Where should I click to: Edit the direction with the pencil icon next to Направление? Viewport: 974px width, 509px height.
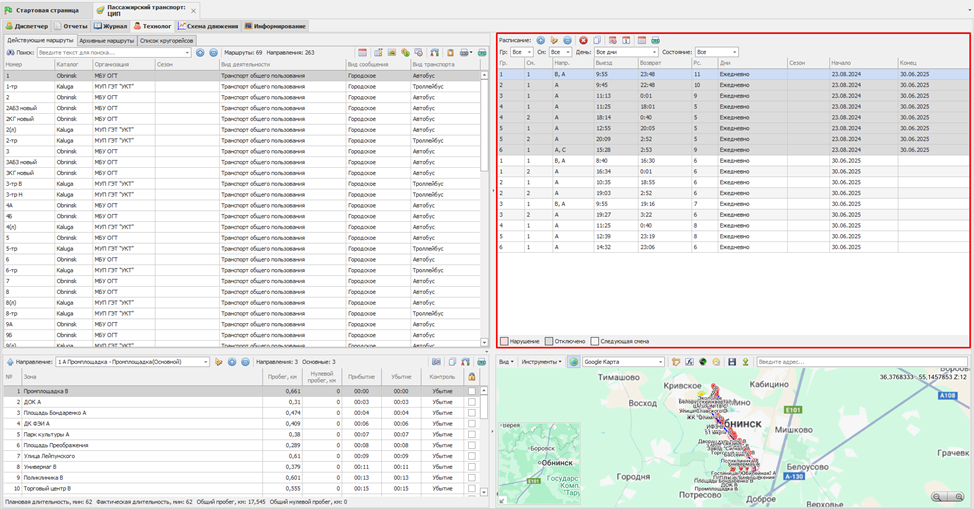(218, 362)
